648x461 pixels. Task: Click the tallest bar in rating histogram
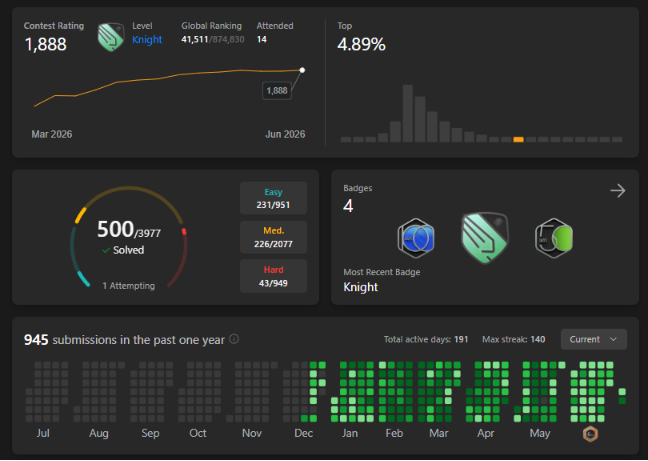coord(407,113)
